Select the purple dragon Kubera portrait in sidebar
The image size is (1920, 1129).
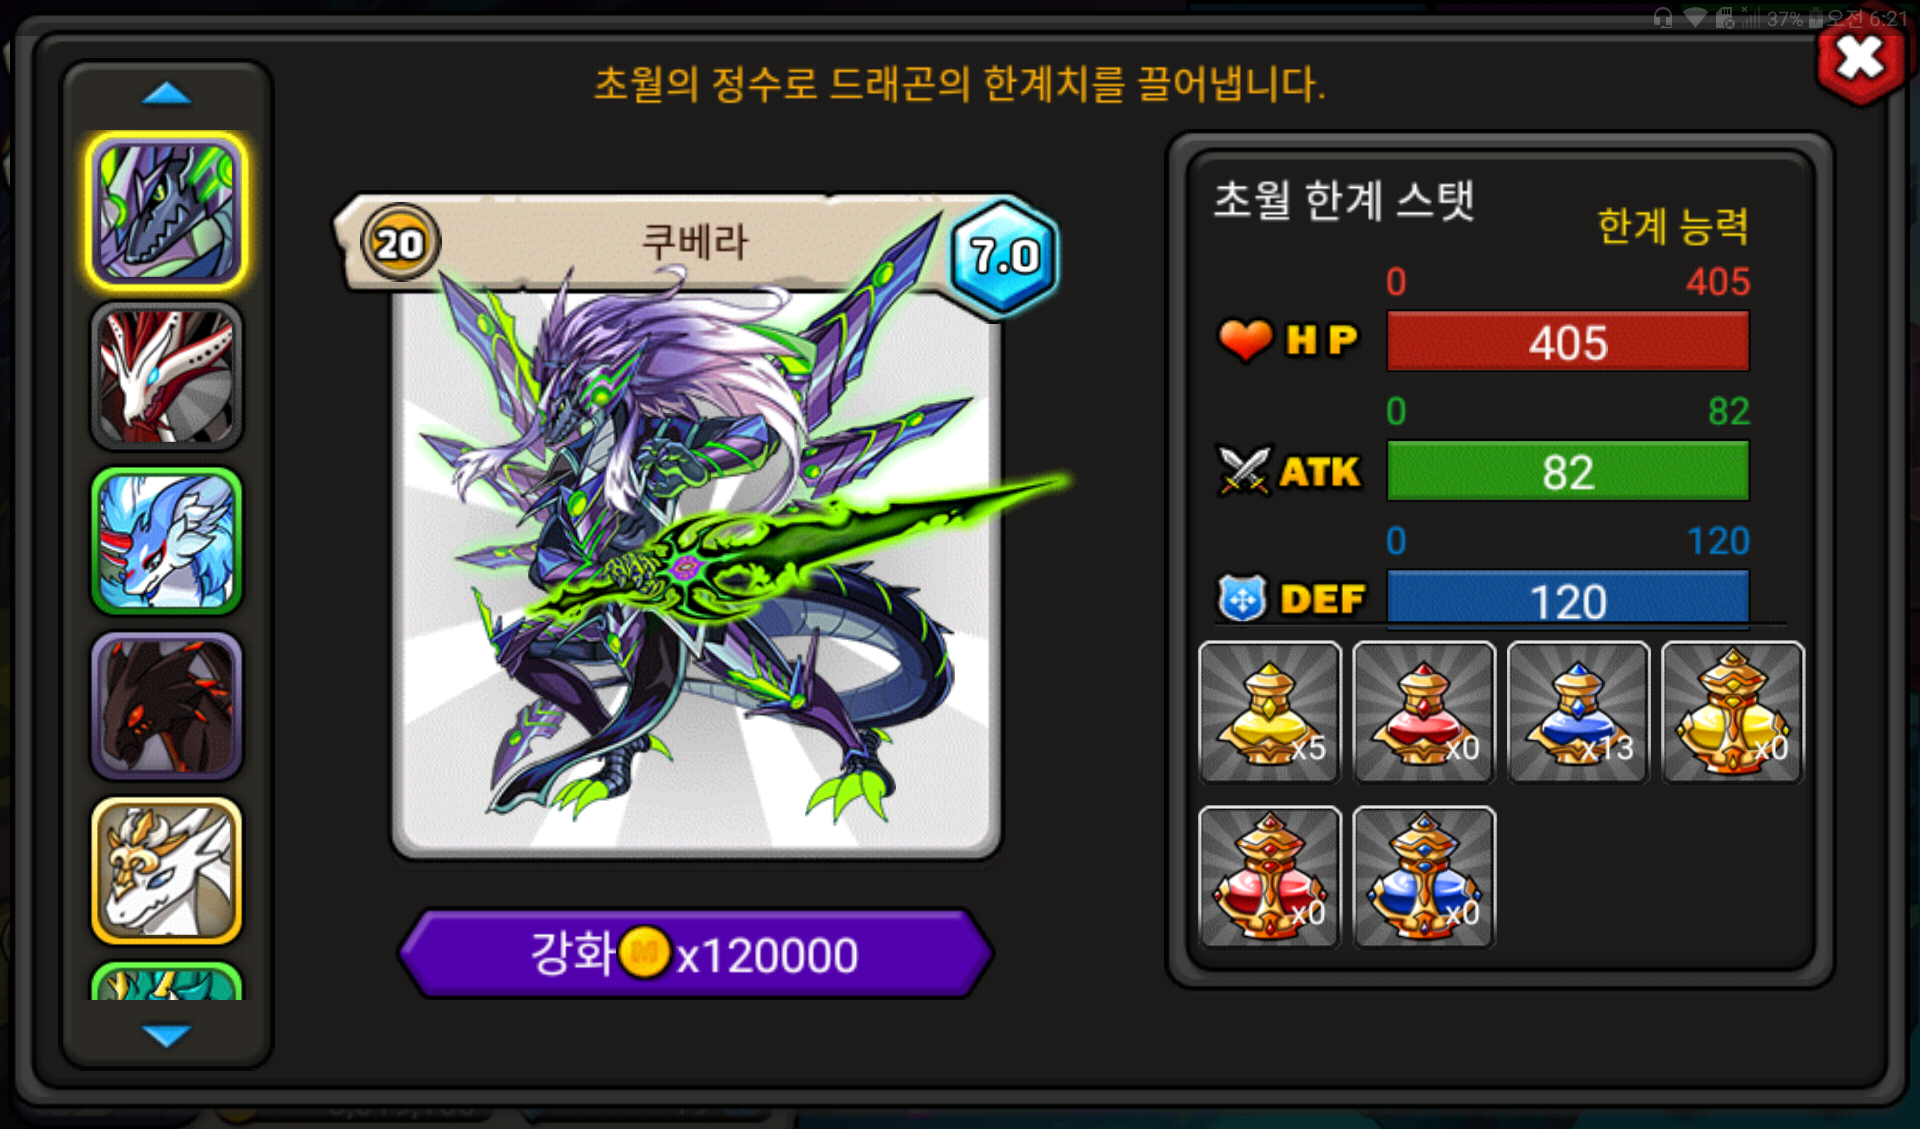pyautogui.click(x=167, y=211)
